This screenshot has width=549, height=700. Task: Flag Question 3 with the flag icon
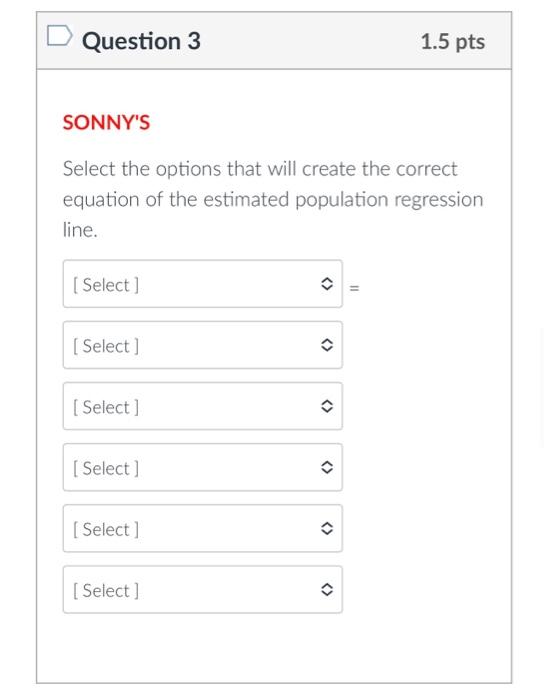59,36
